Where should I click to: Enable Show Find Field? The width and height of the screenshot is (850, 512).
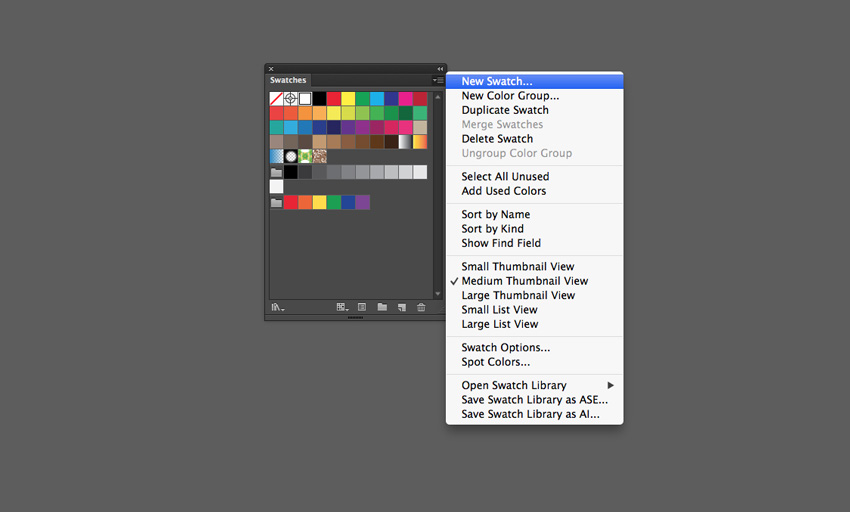535,243
